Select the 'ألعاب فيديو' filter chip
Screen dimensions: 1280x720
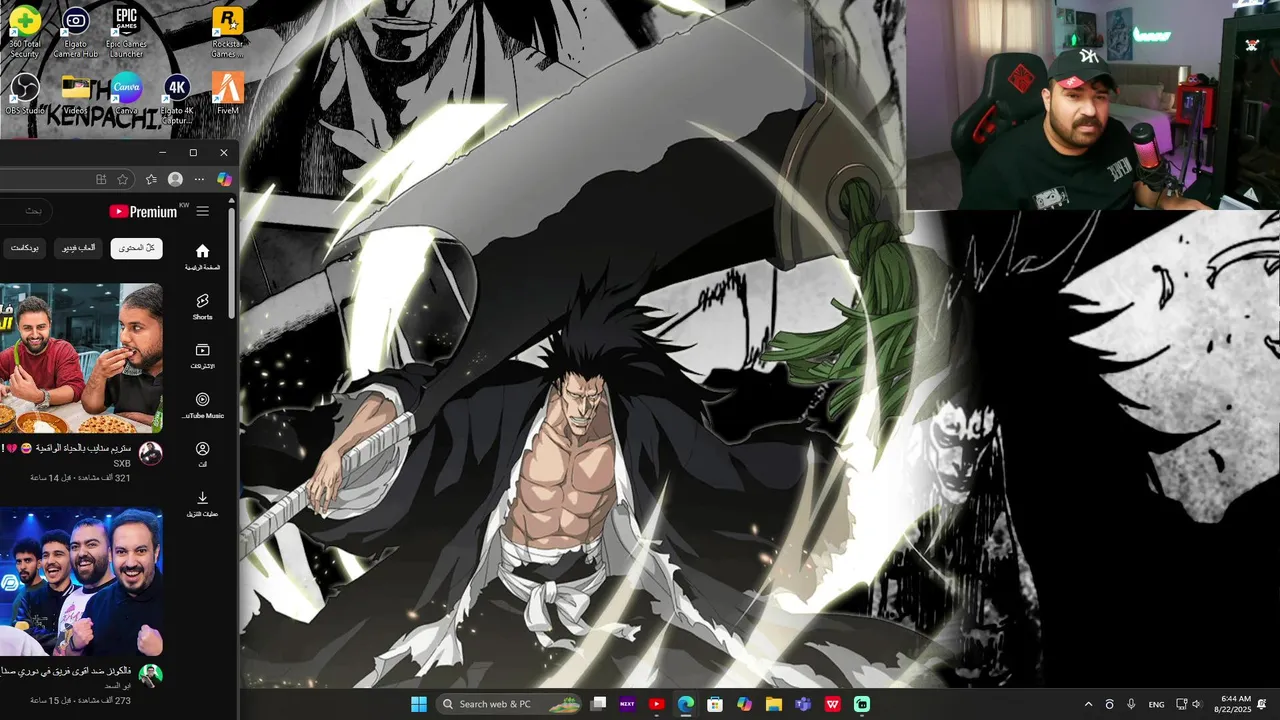79,248
